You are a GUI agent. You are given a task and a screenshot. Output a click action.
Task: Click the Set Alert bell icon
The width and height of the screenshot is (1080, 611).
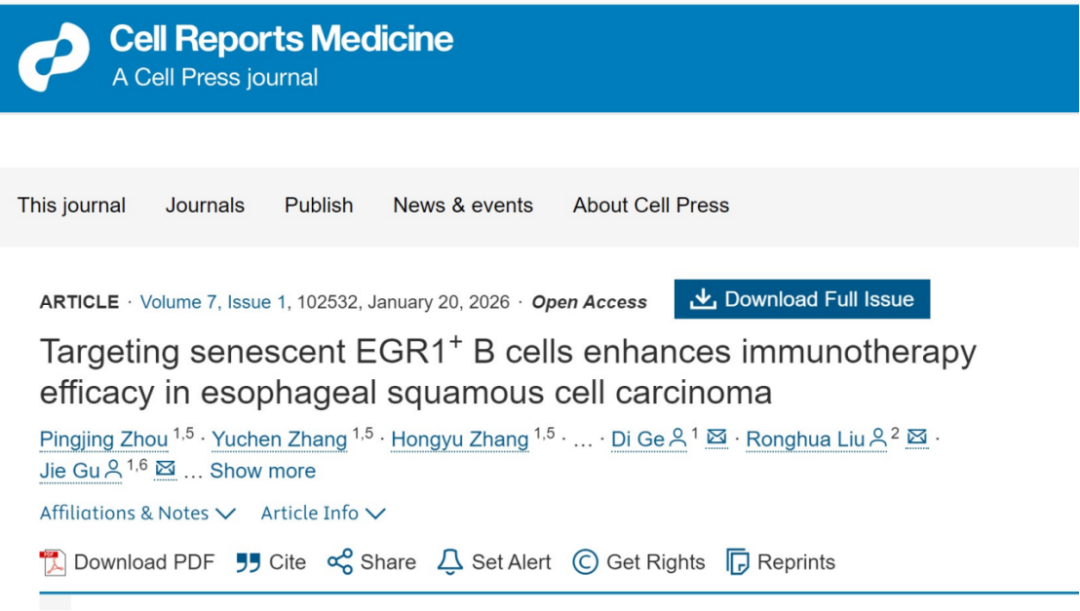point(451,563)
